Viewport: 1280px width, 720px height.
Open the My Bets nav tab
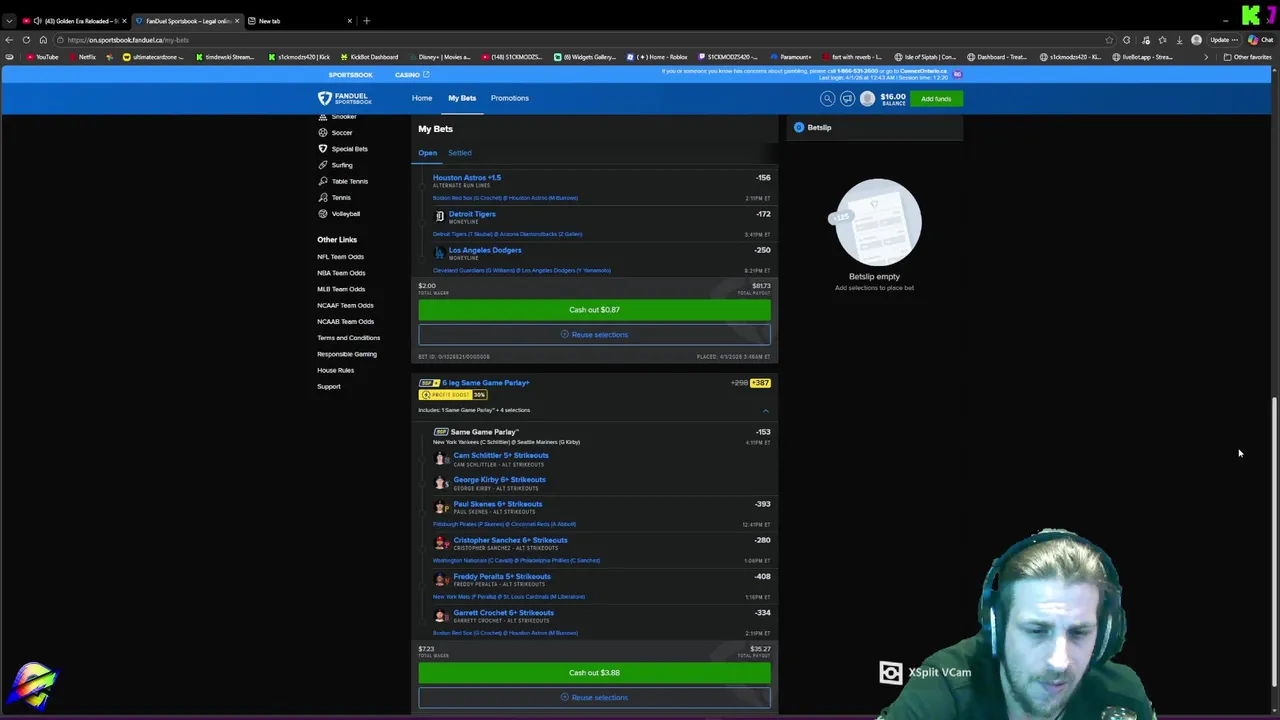point(462,98)
